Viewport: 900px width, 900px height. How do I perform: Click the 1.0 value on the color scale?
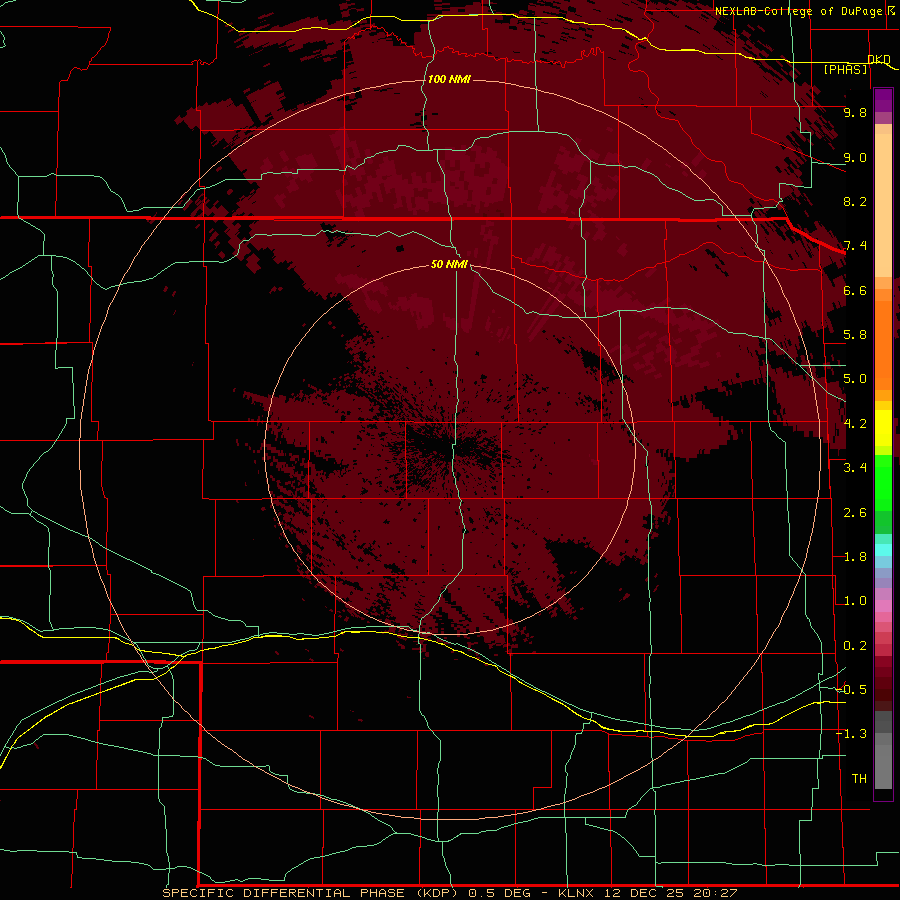click(x=855, y=601)
